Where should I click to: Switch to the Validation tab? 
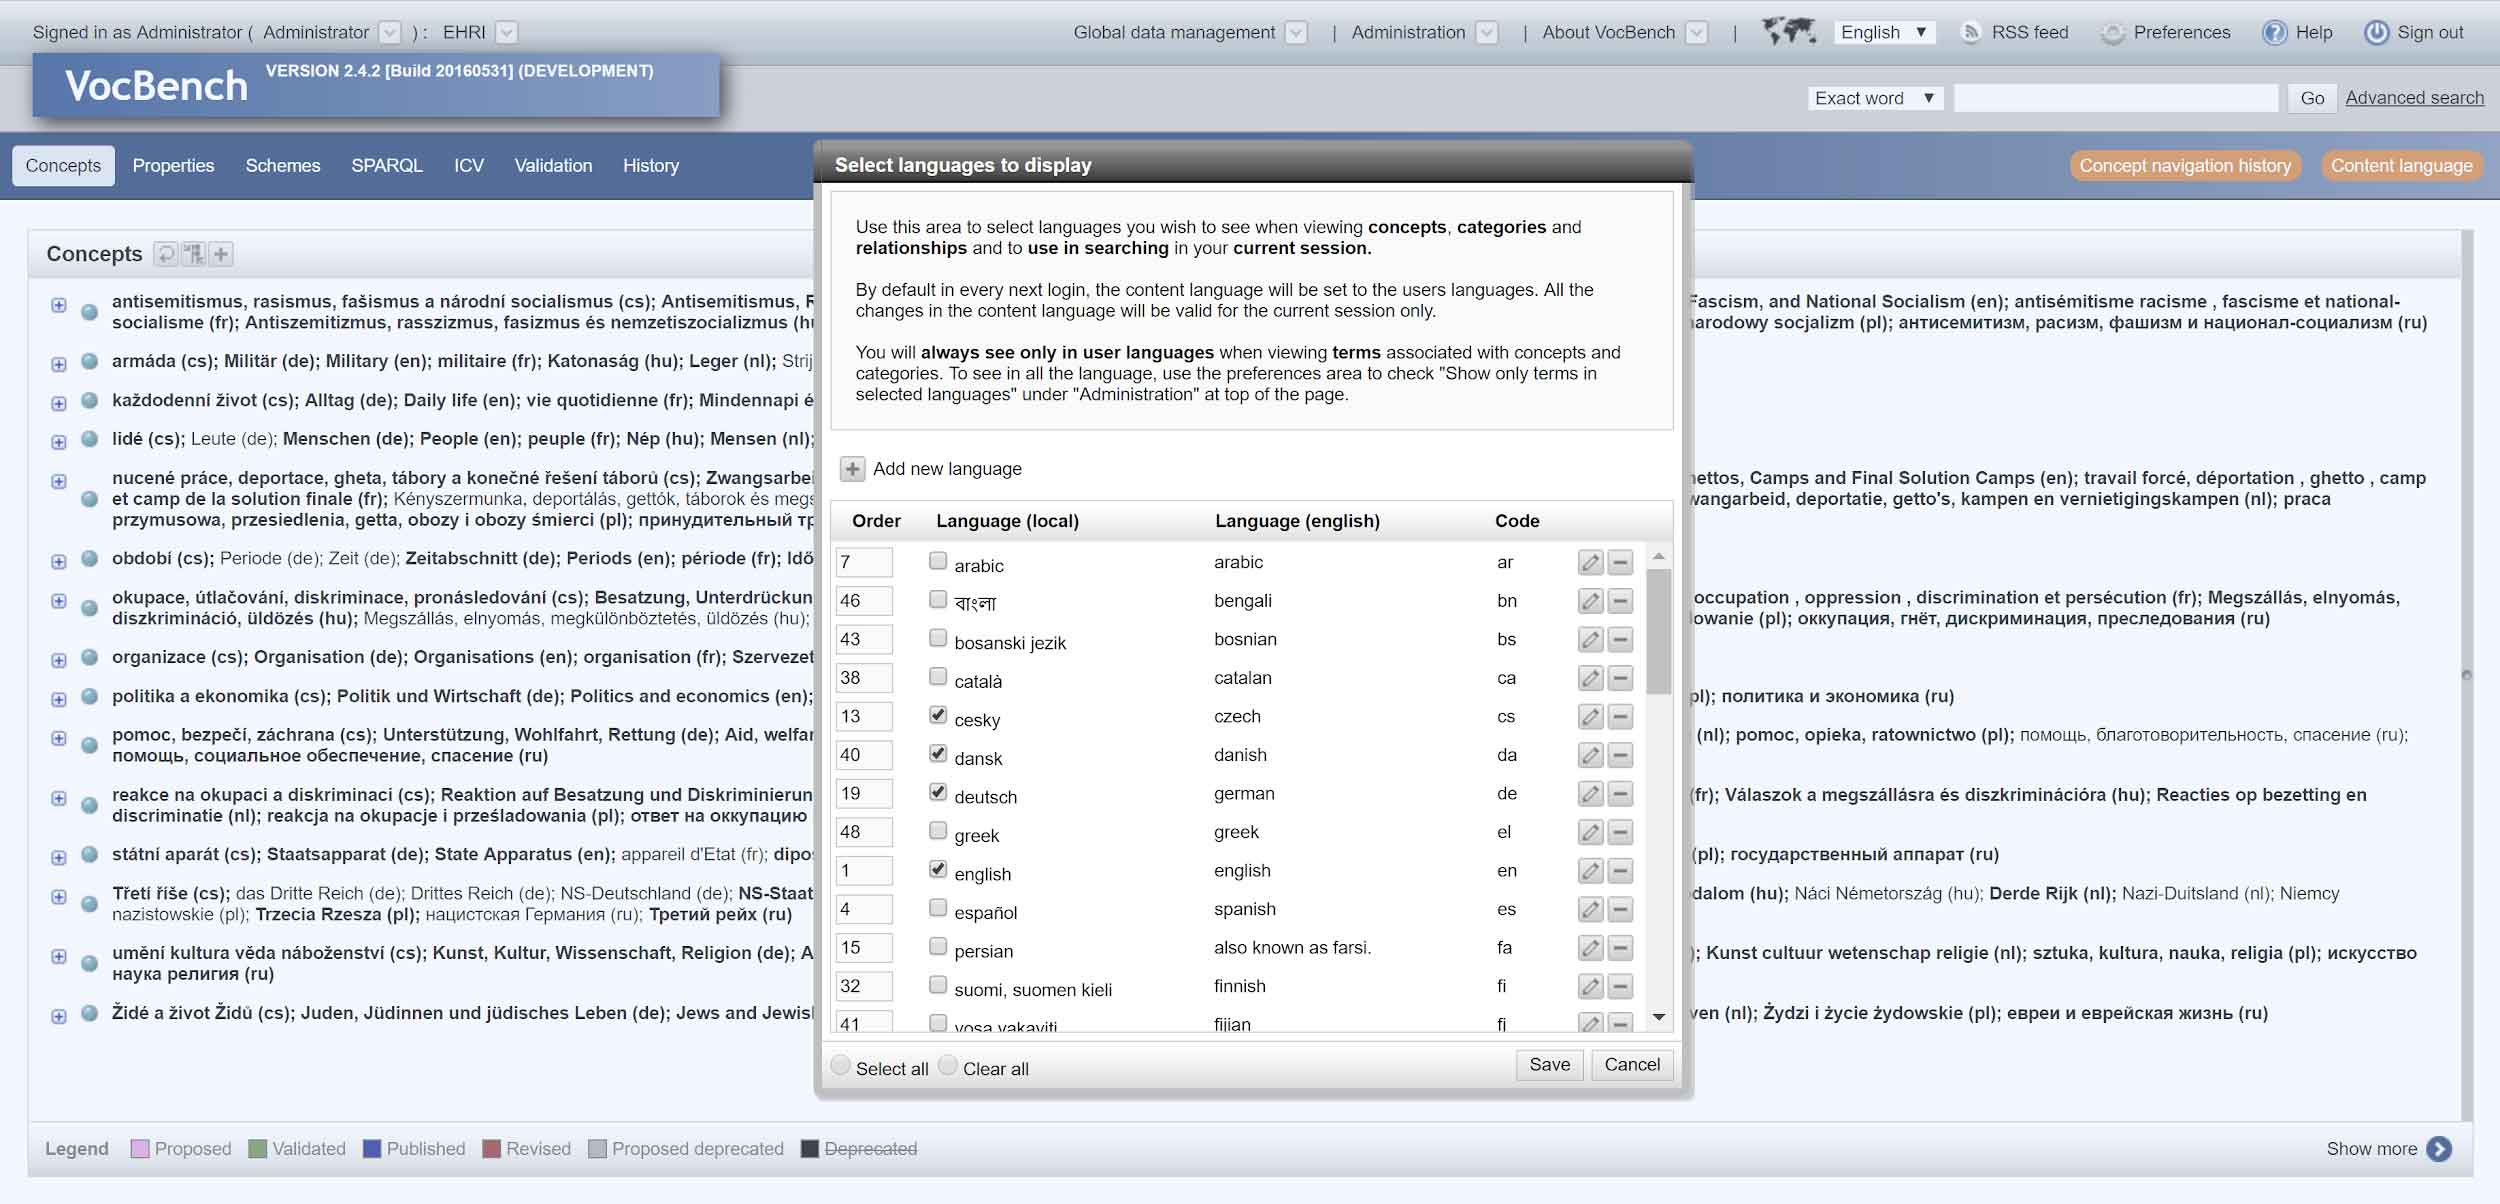(x=552, y=164)
